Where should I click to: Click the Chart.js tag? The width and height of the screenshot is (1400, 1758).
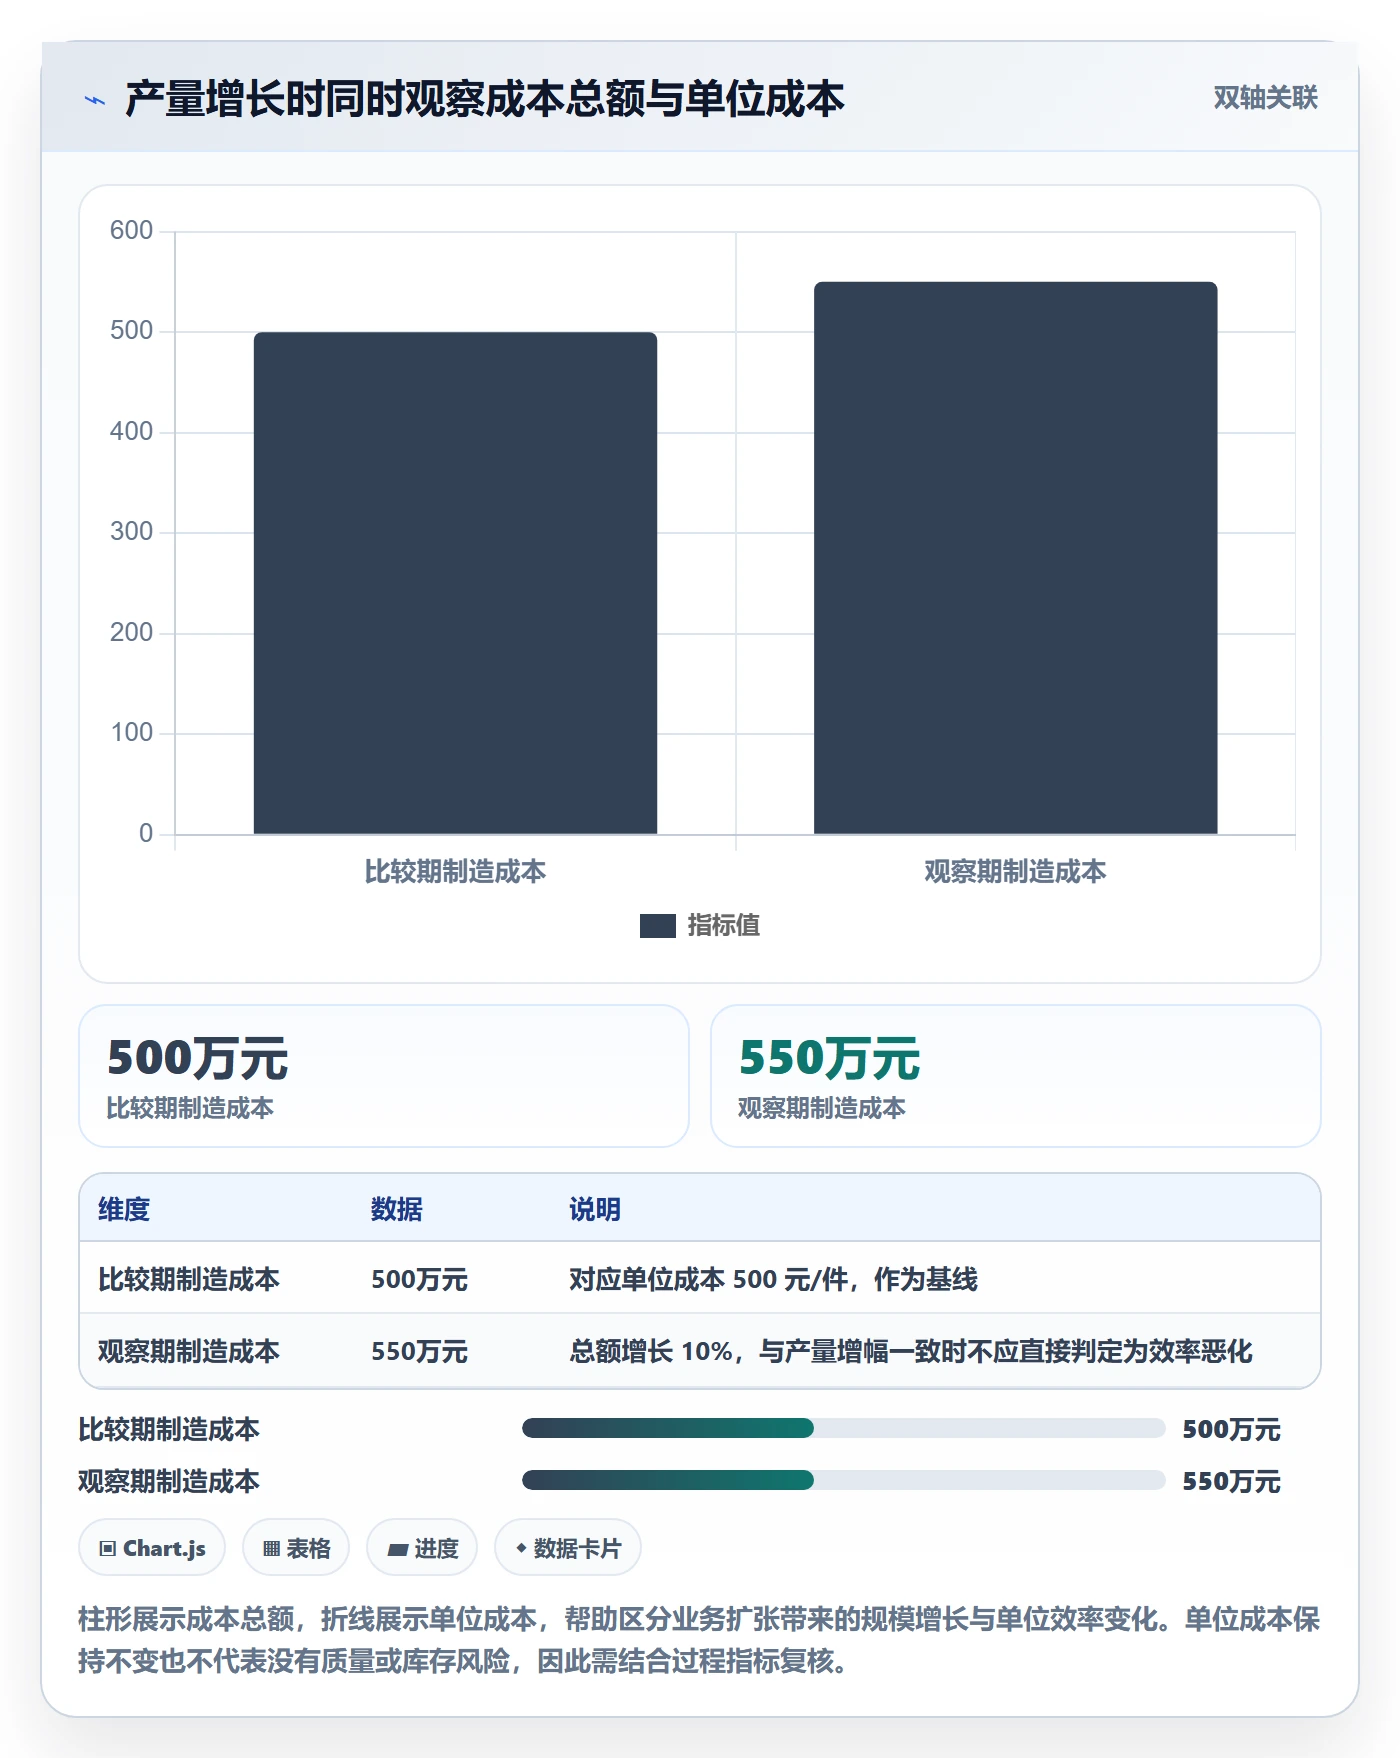click(x=152, y=1548)
